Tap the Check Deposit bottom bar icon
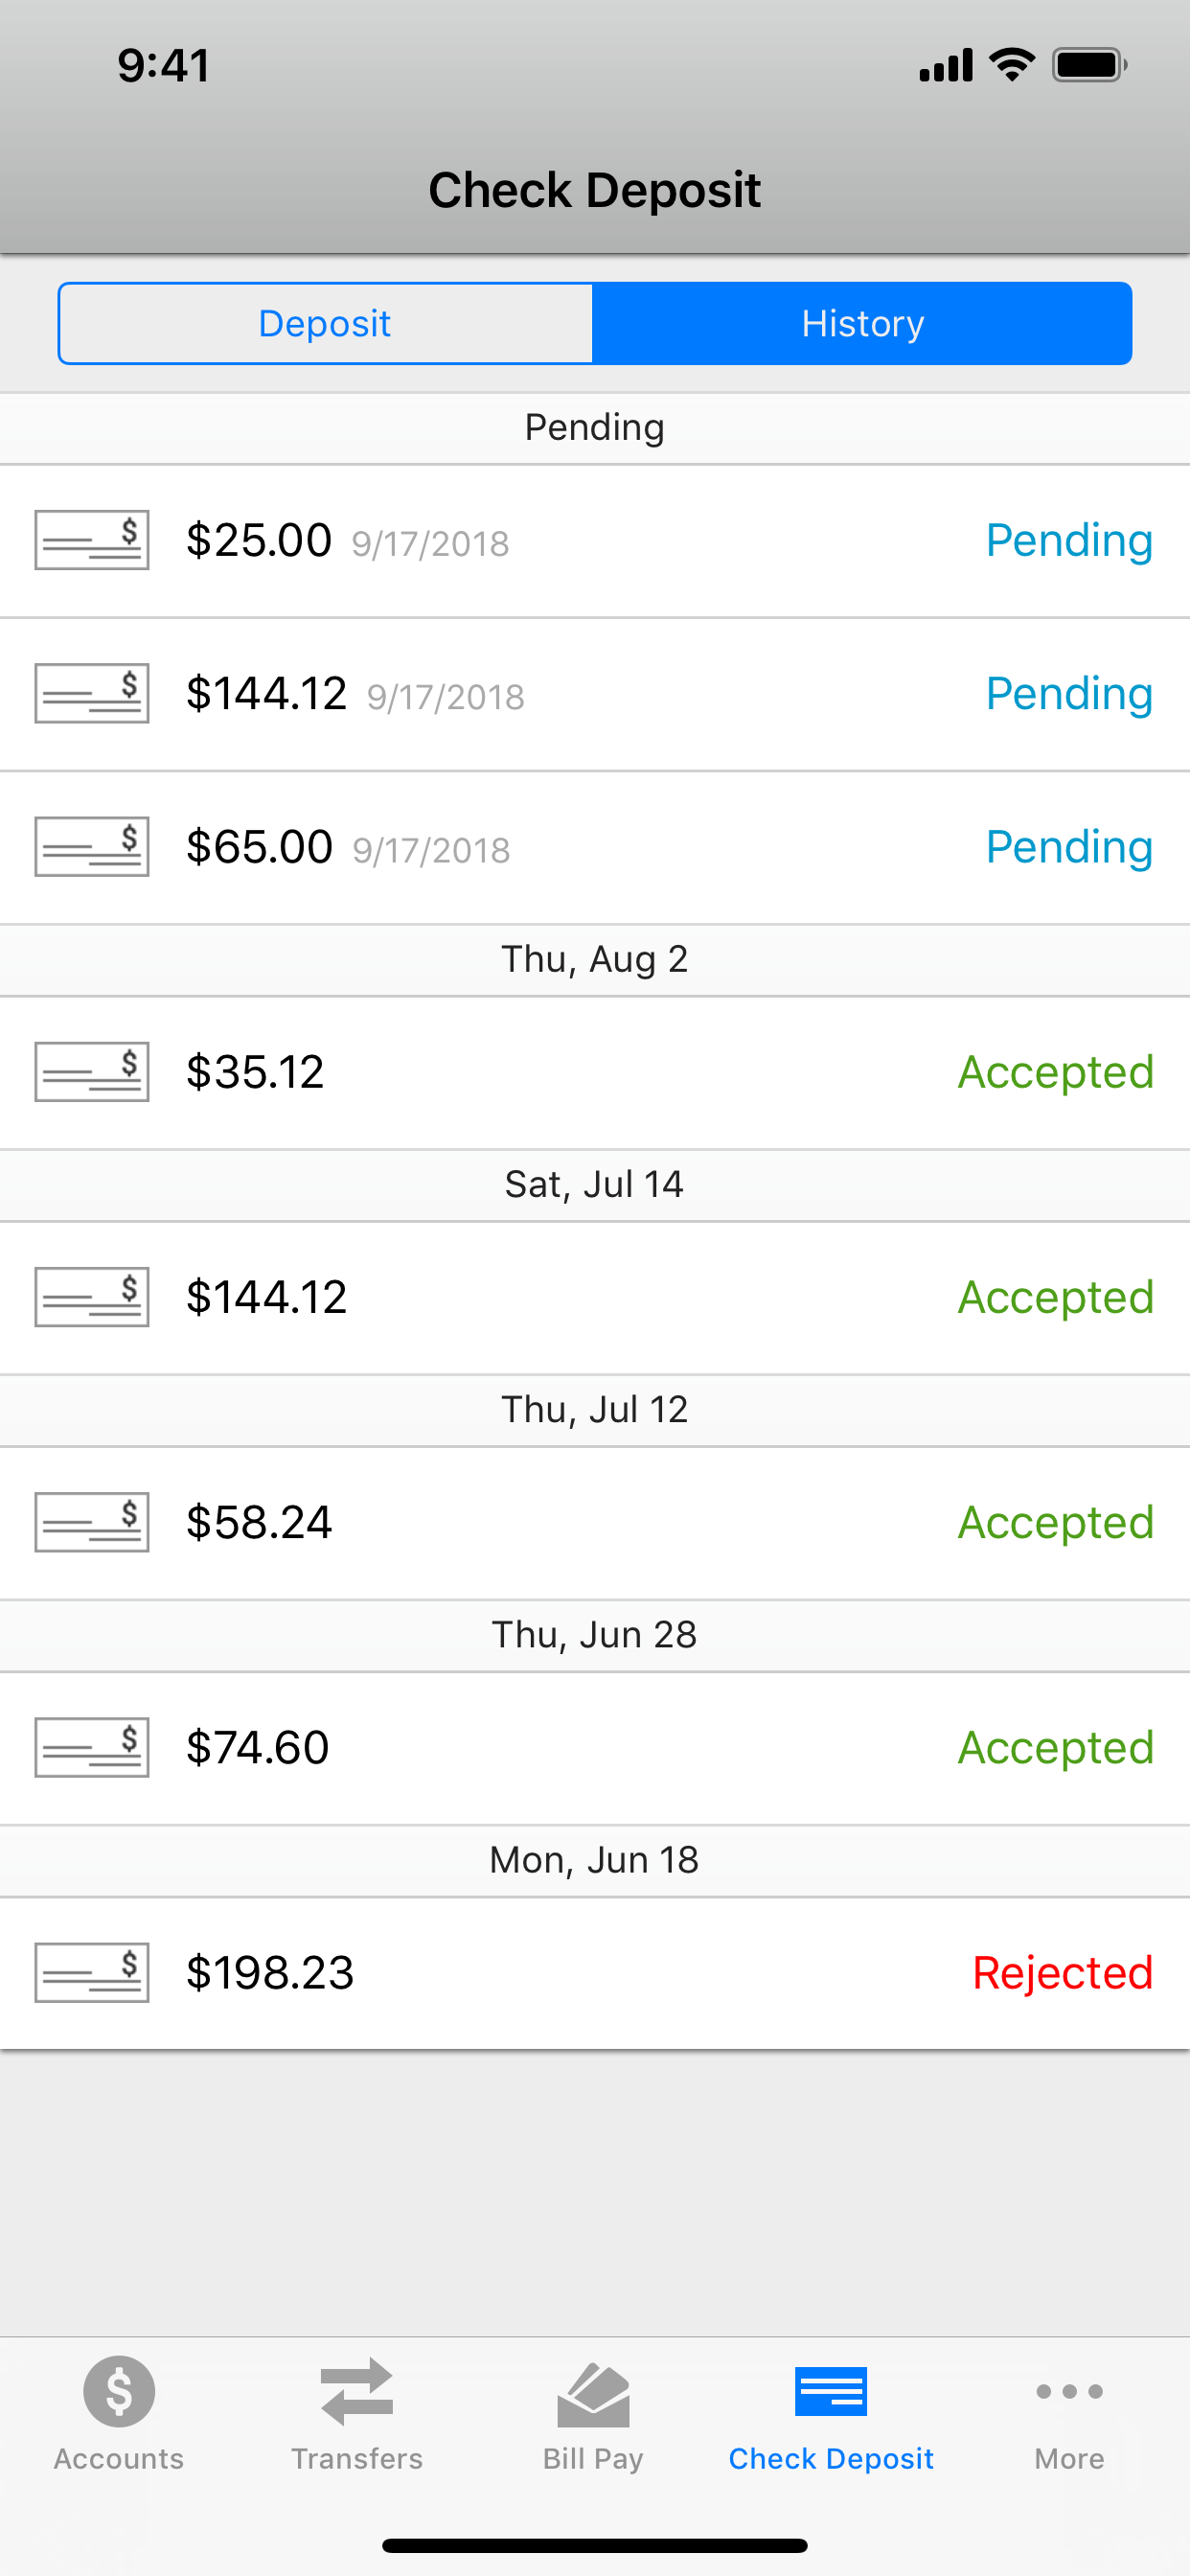The height and width of the screenshot is (2576, 1190). [x=831, y=2391]
